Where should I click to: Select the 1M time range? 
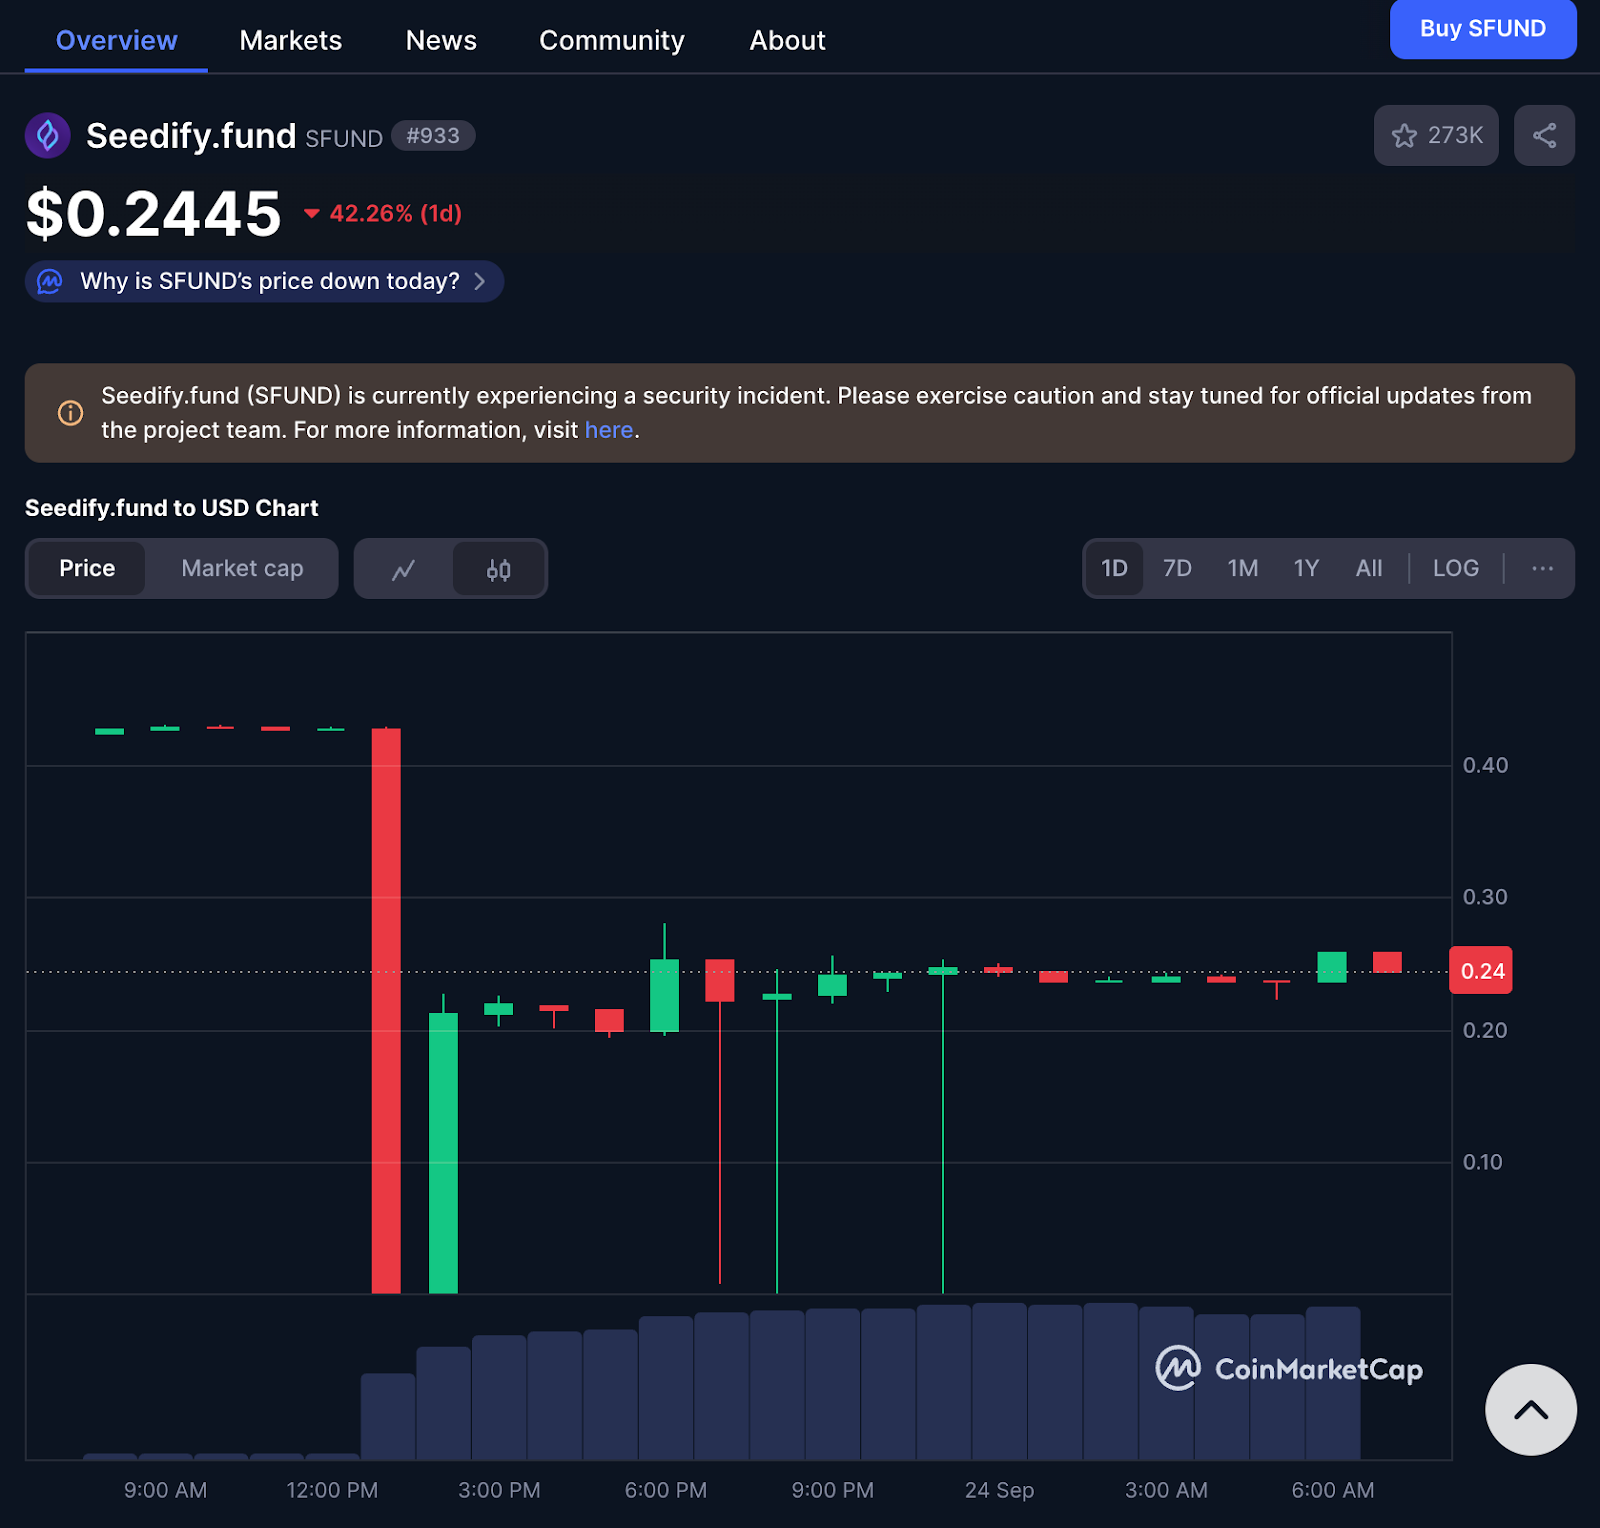pyautogui.click(x=1242, y=568)
